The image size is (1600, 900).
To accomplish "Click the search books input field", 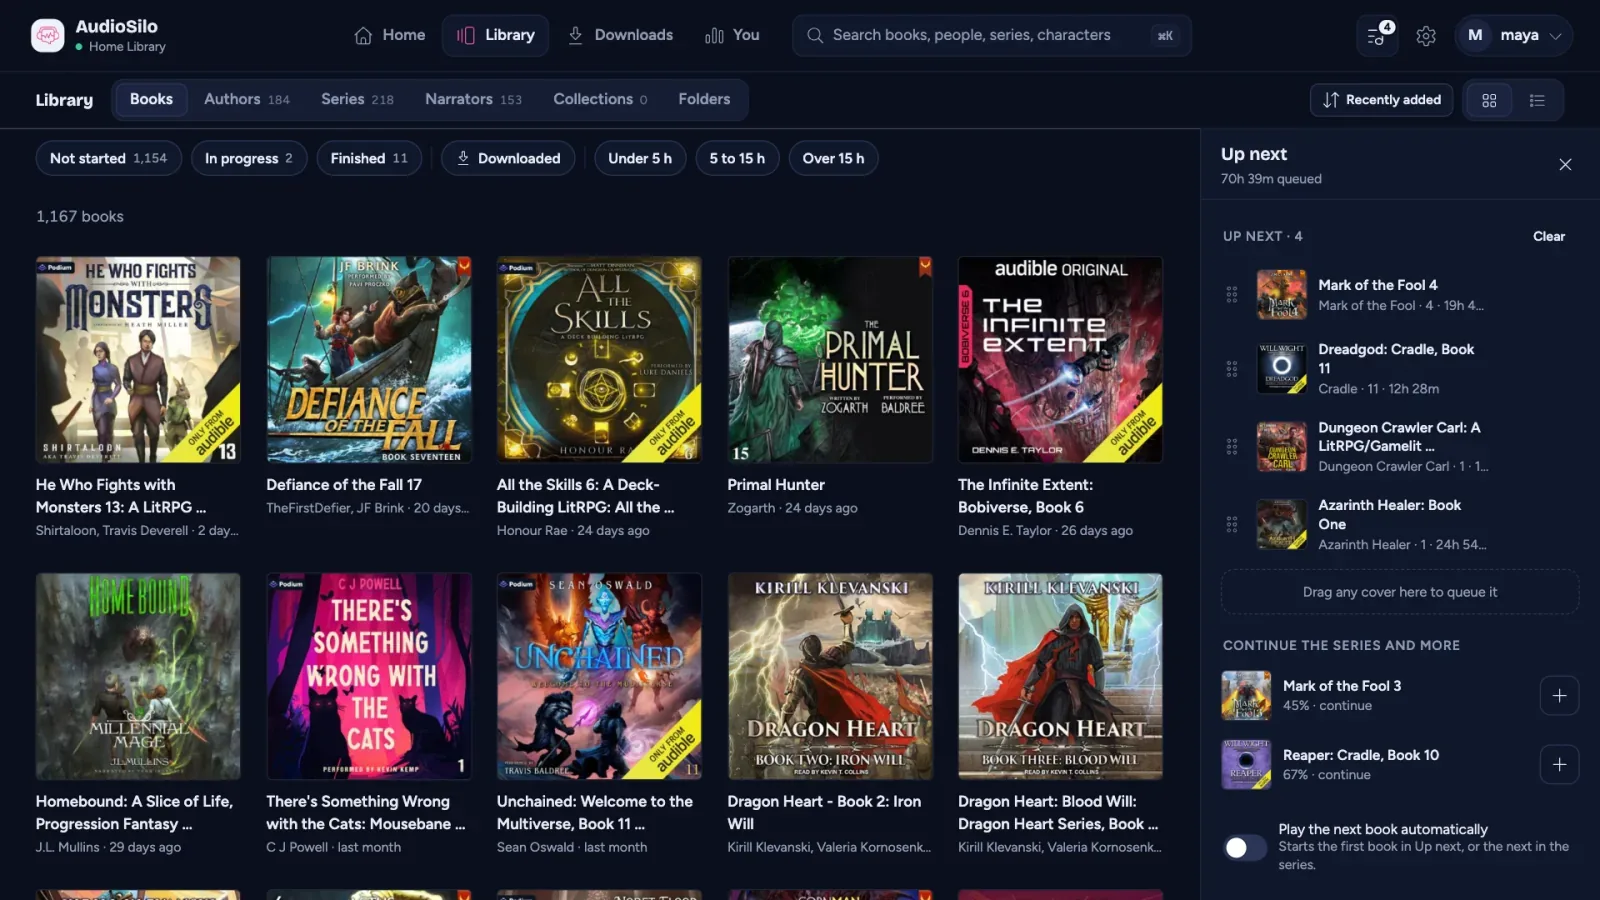I will point(992,35).
